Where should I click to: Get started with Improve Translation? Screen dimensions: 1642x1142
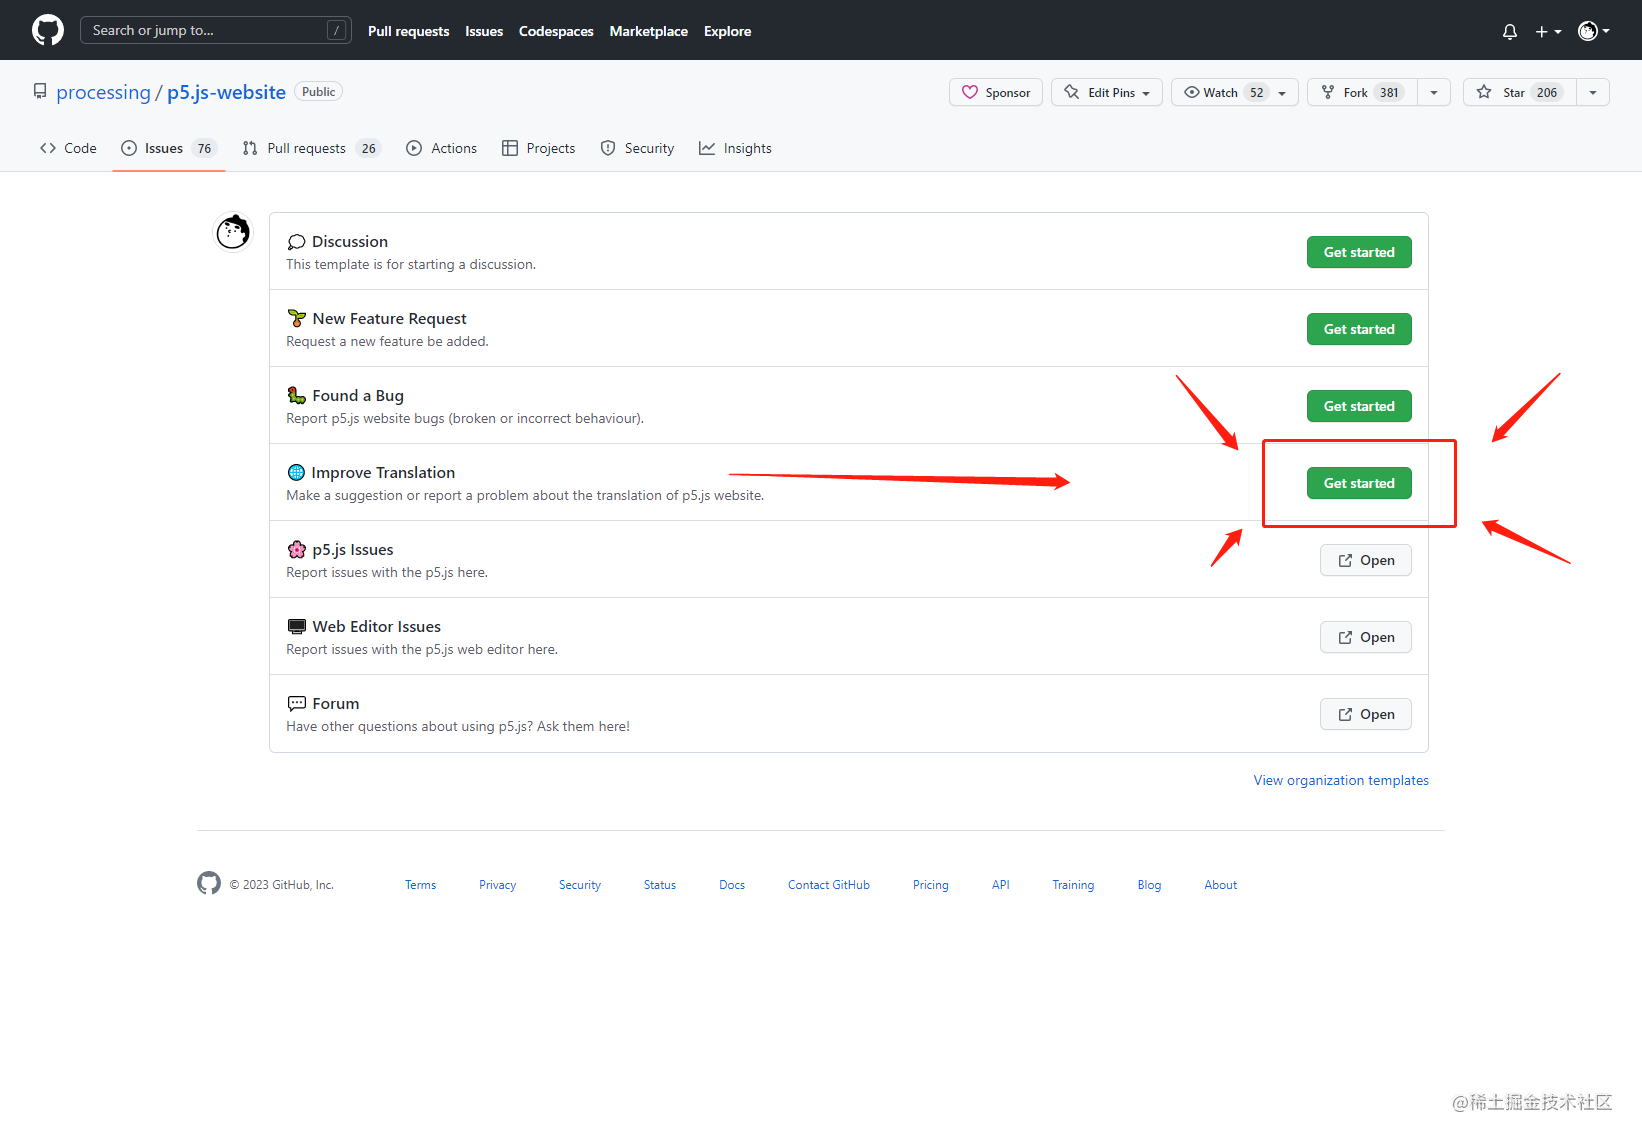[x=1359, y=483]
